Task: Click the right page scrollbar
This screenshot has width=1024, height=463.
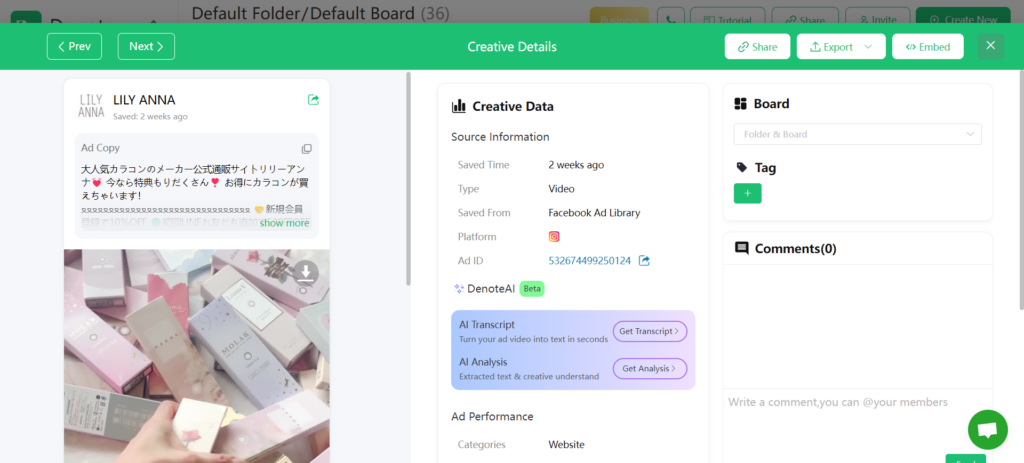Action: (x=1021, y=189)
